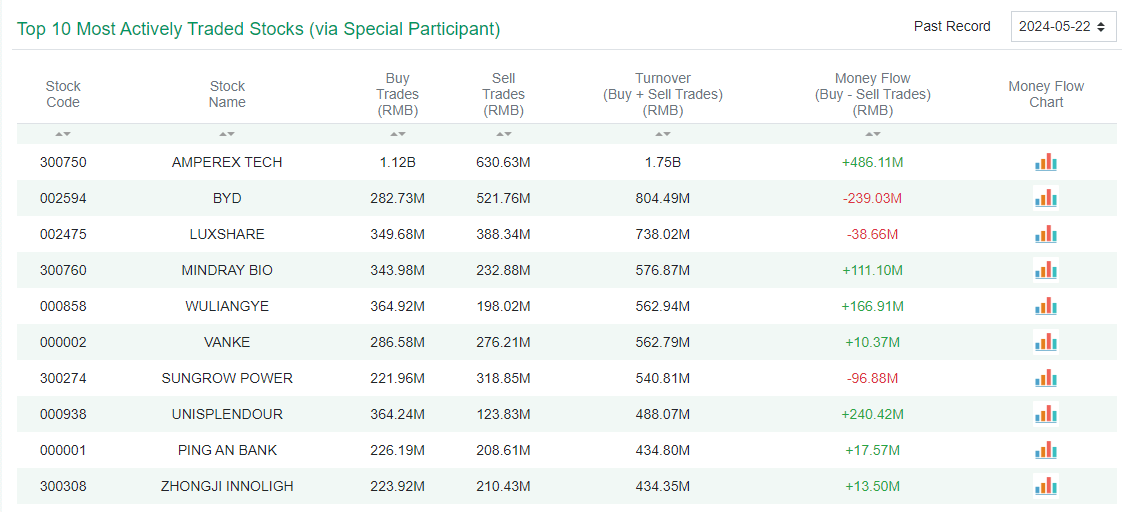The height and width of the screenshot is (512, 1127).
Task: Open money flow chart for MINDRAY BIO
Action: pos(1046,270)
